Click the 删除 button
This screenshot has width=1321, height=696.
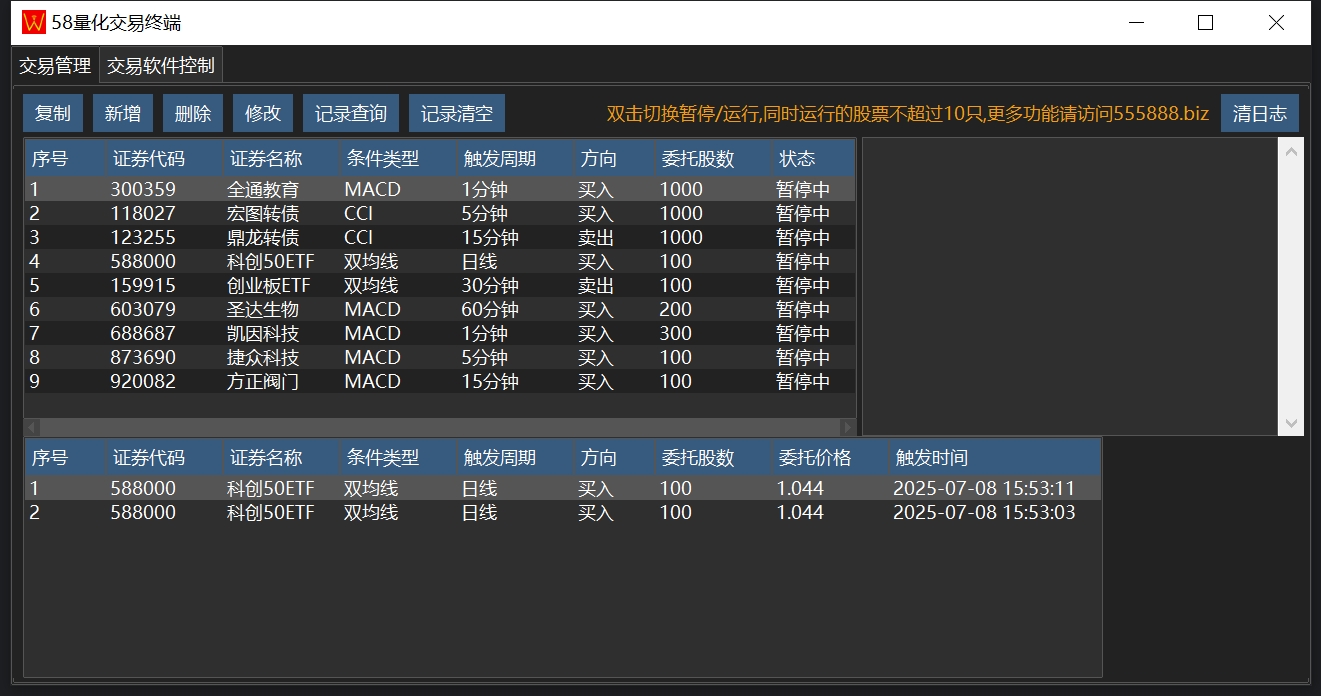coord(193,114)
